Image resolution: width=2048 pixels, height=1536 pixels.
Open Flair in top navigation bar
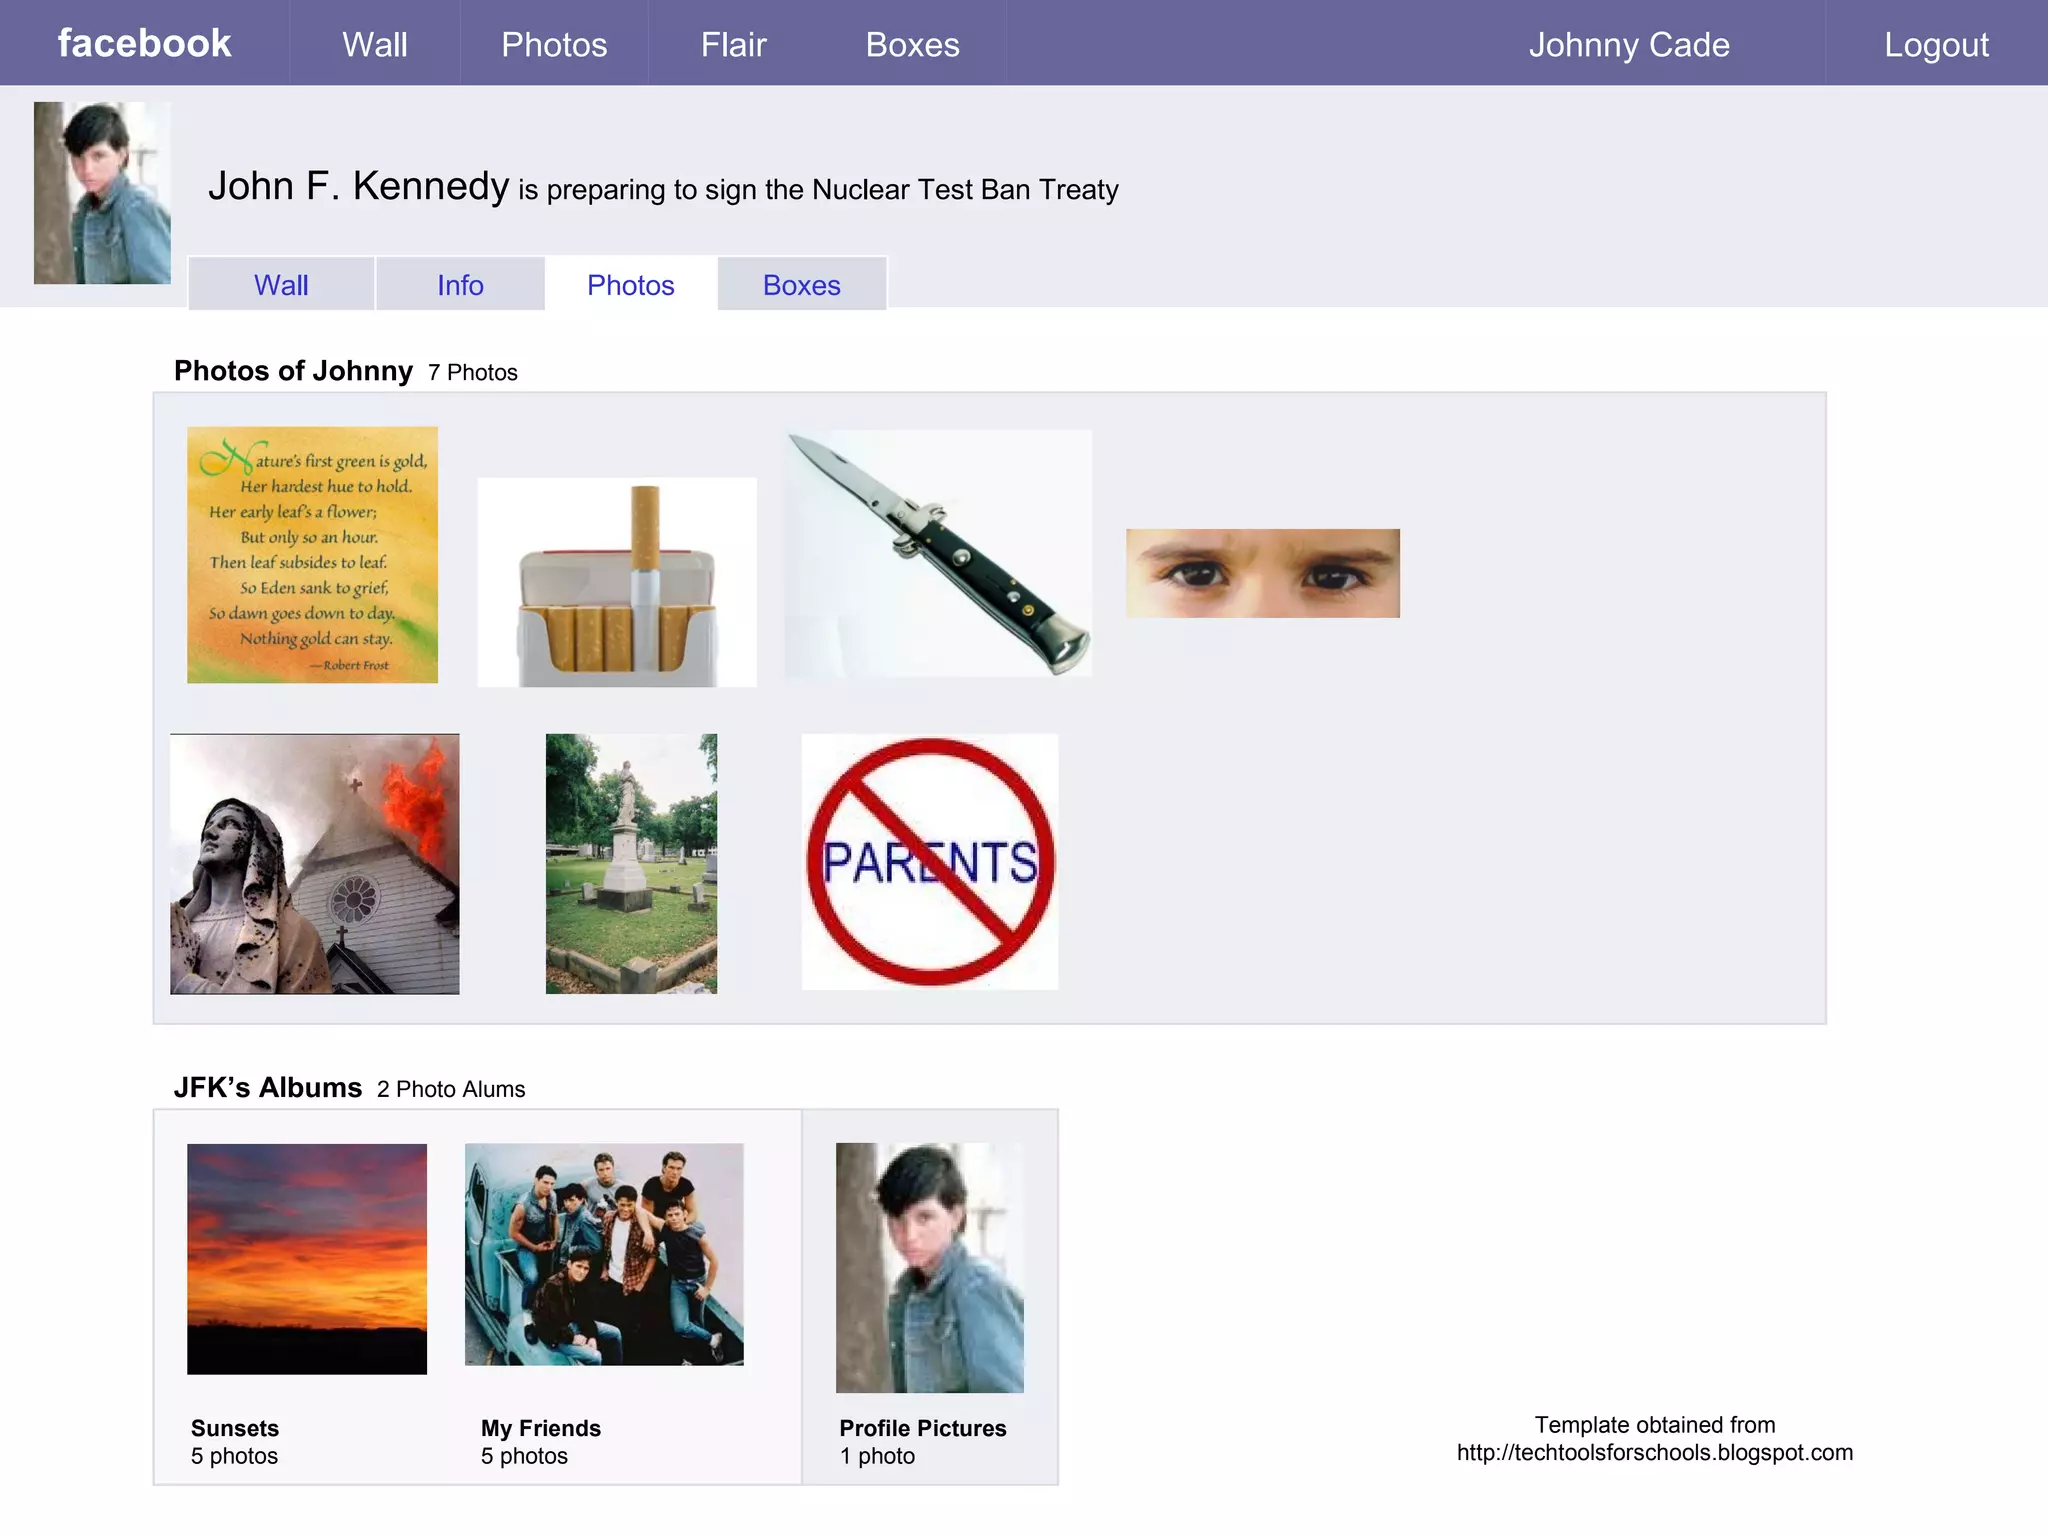tap(733, 45)
